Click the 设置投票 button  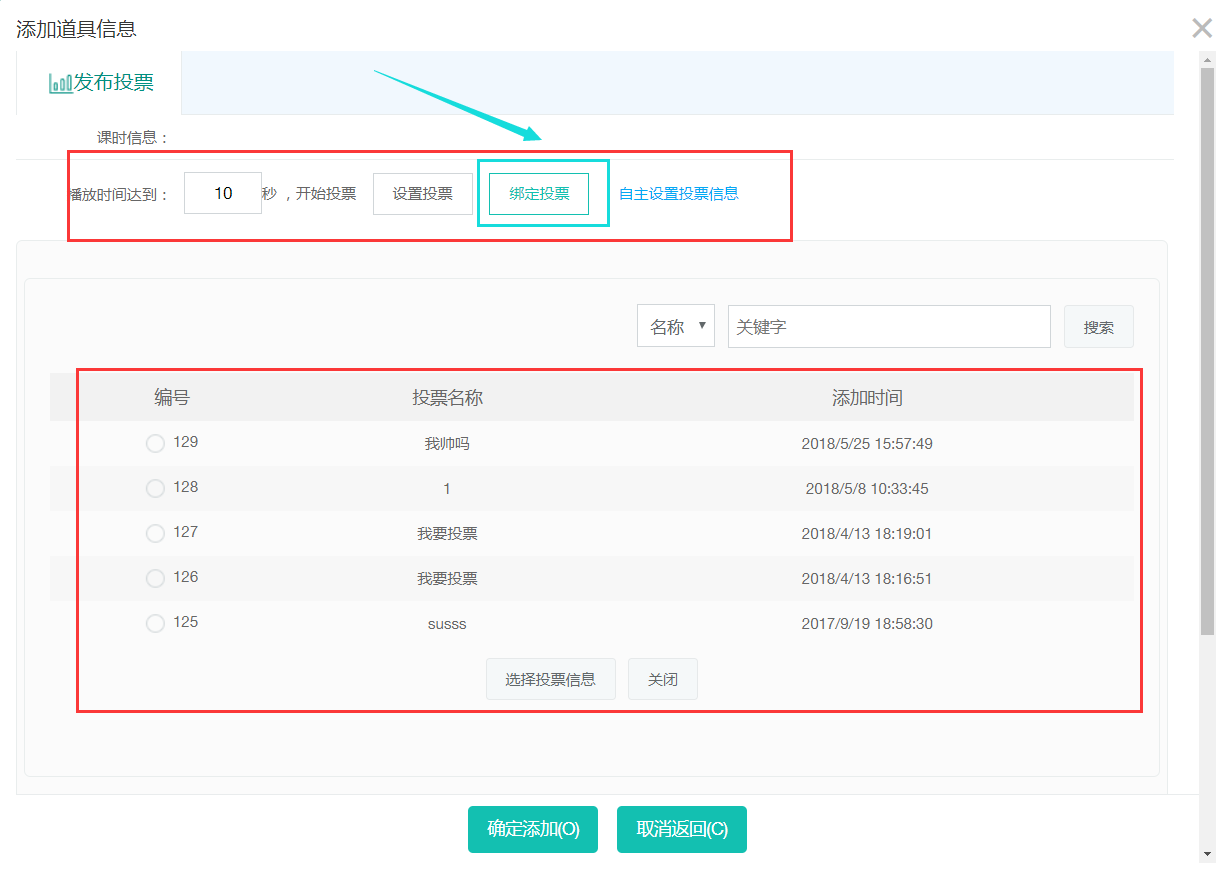click(x=422, y=194)
